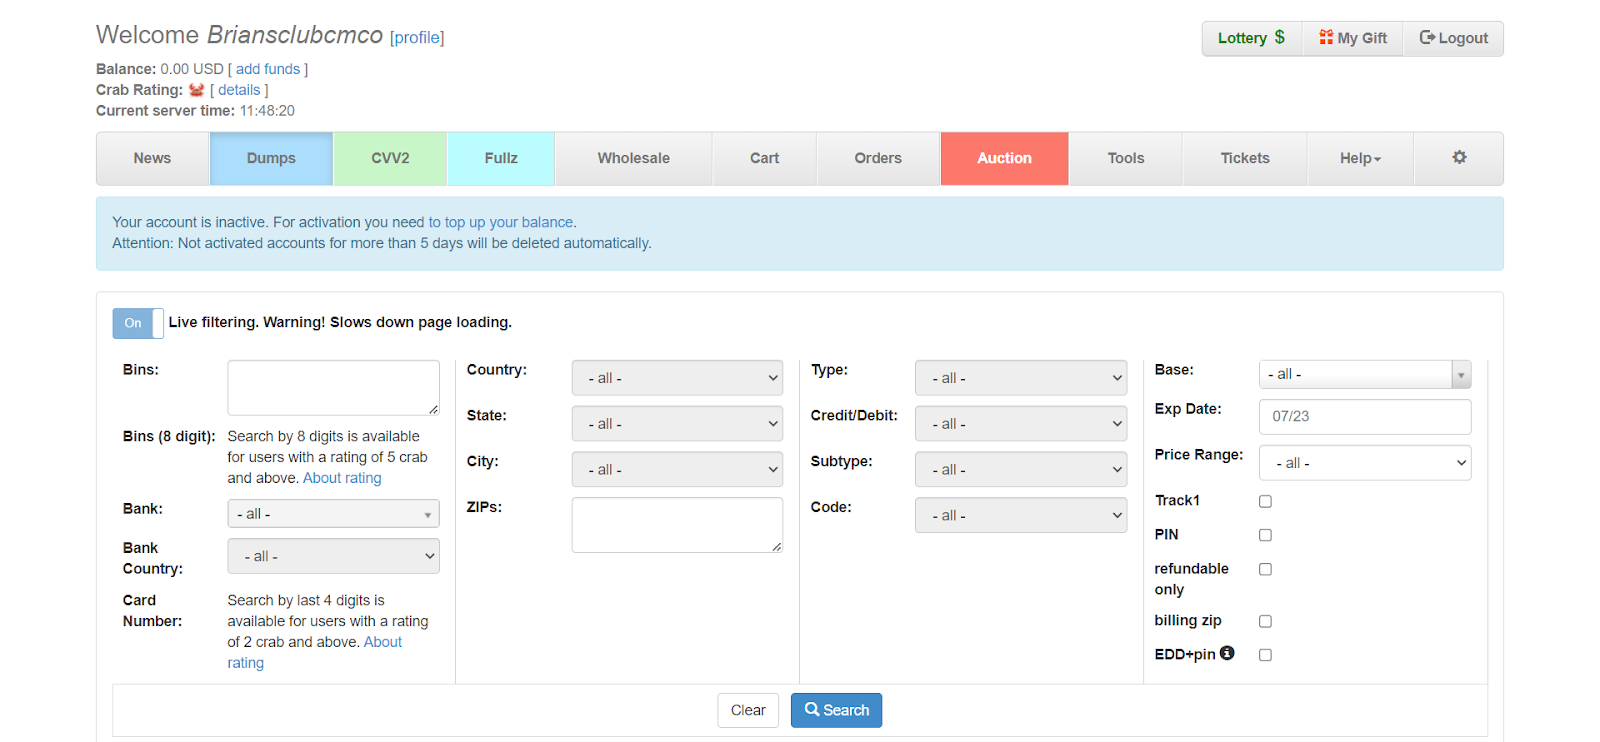Open About rating link under Bins (8 digit)

pos(342,478)
